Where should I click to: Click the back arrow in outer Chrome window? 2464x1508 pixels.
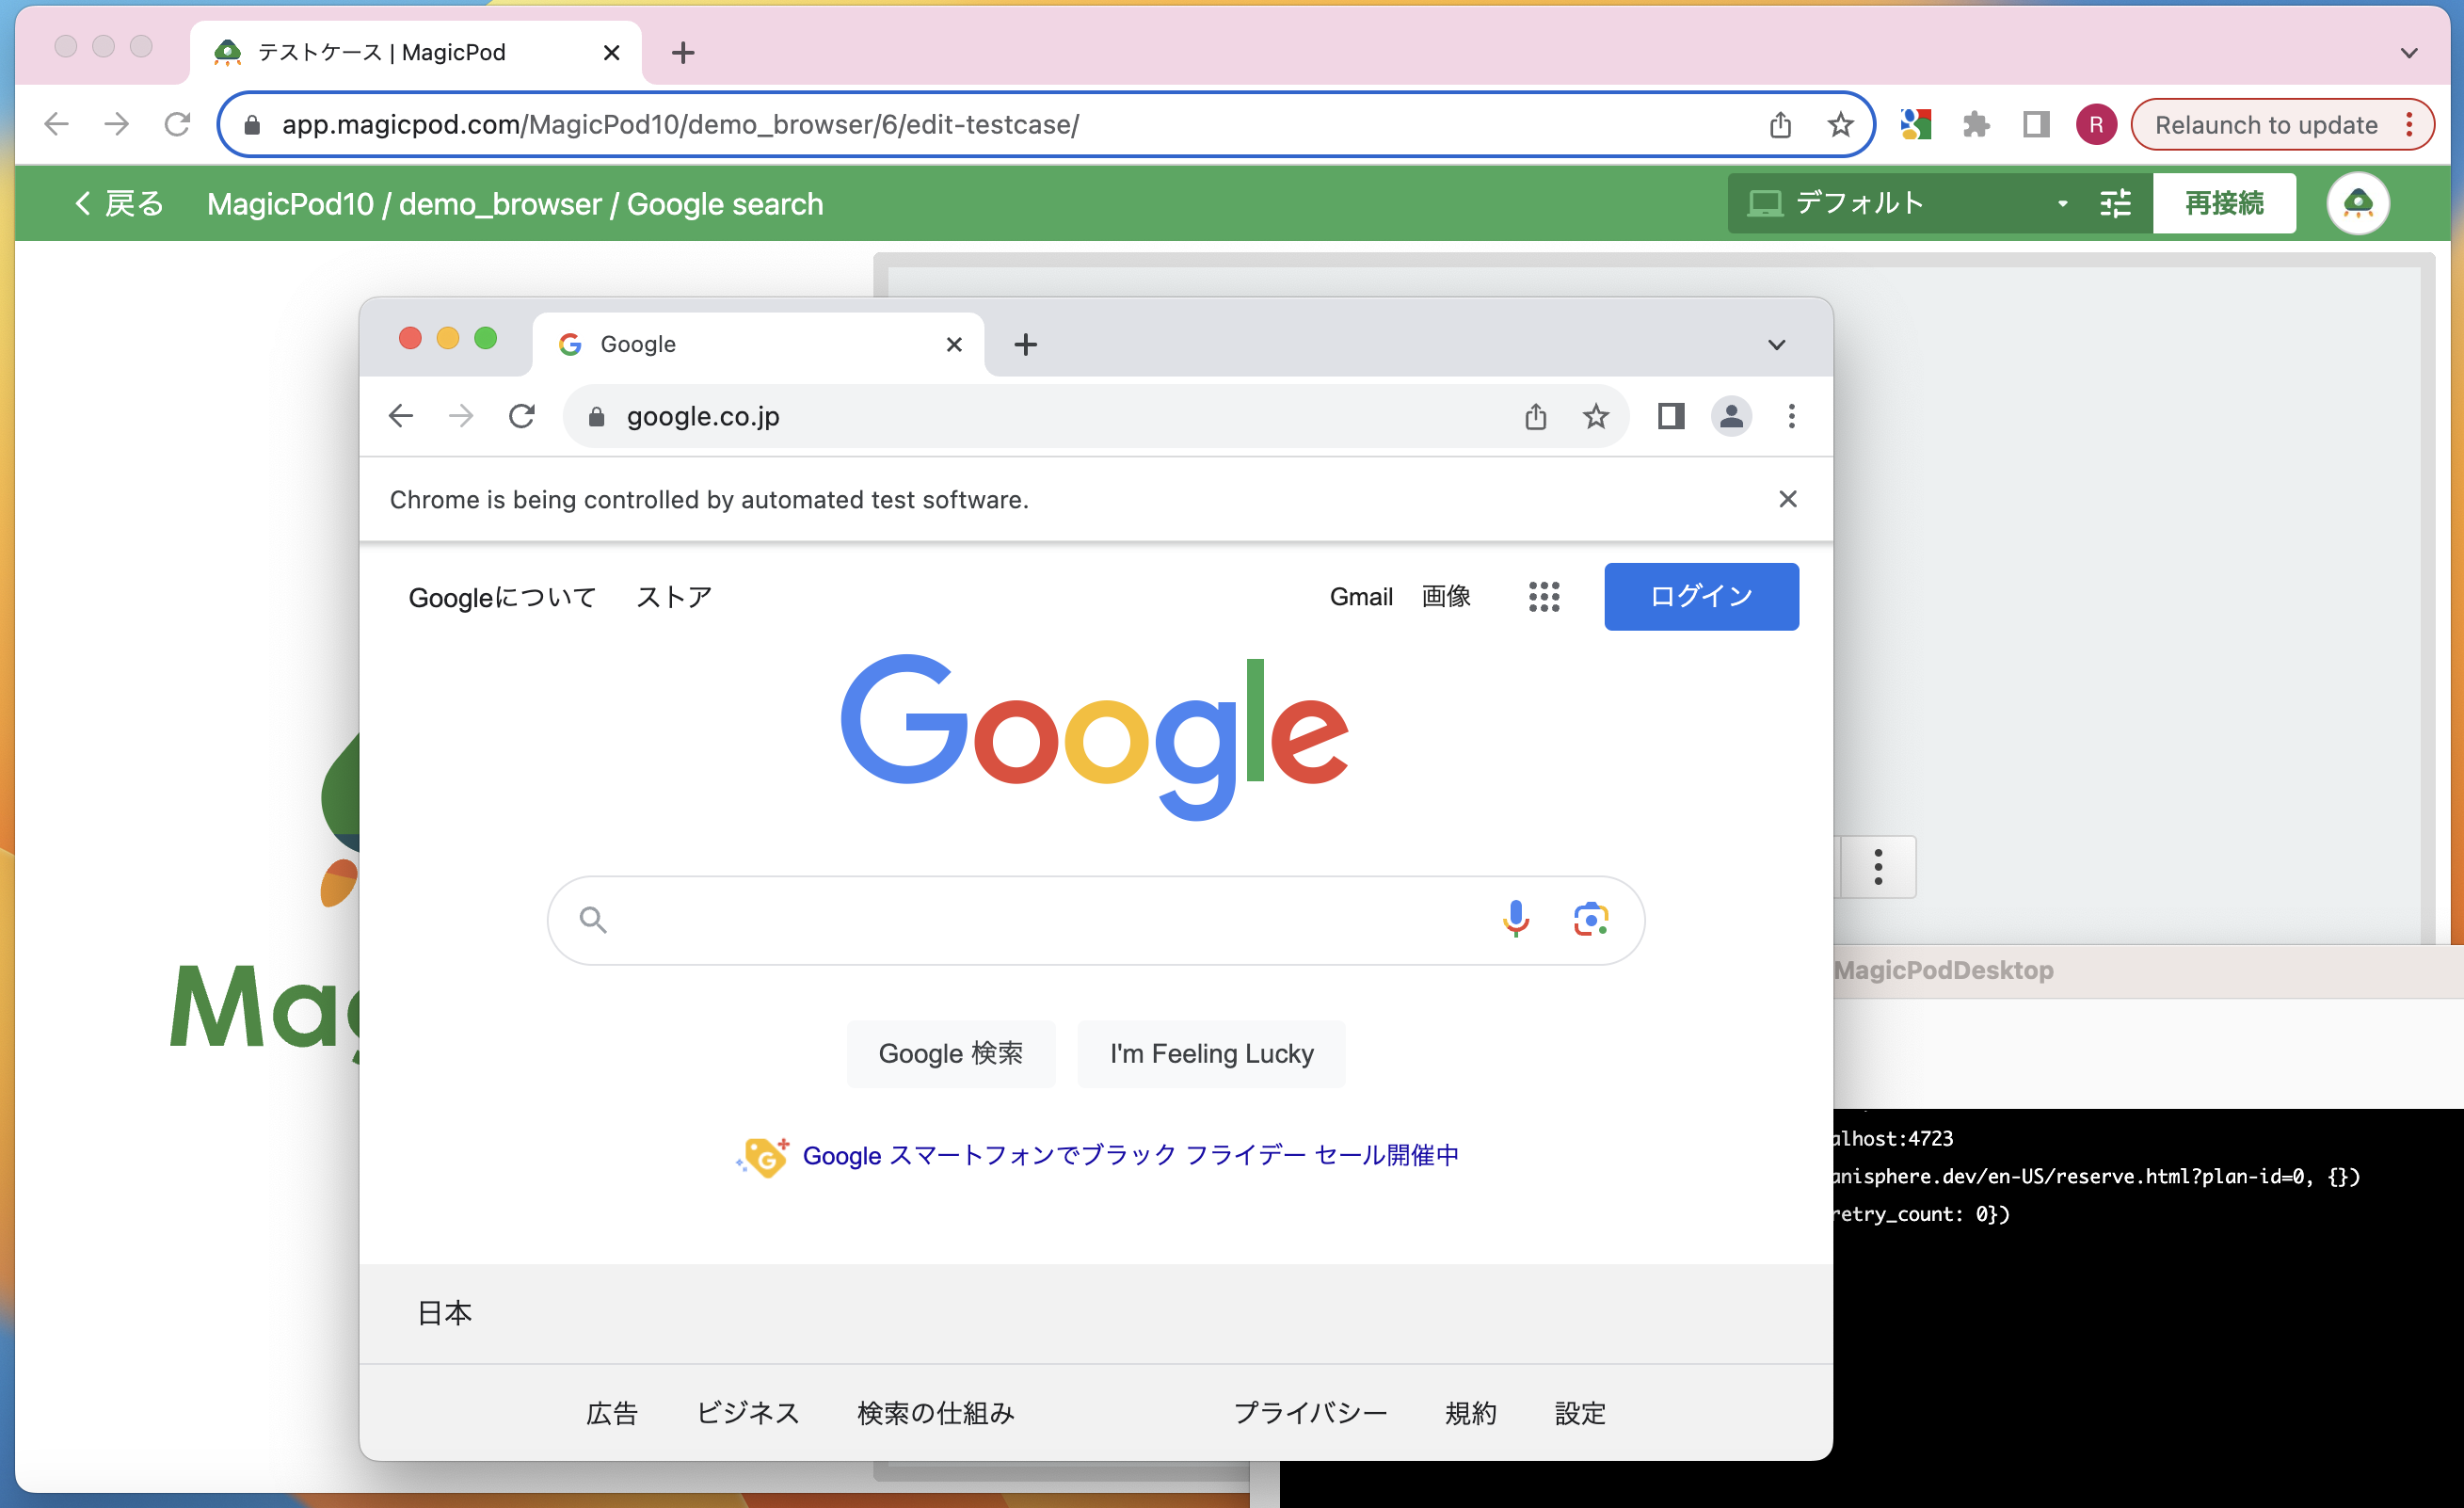pyautogui.click(x=57, y=124)
